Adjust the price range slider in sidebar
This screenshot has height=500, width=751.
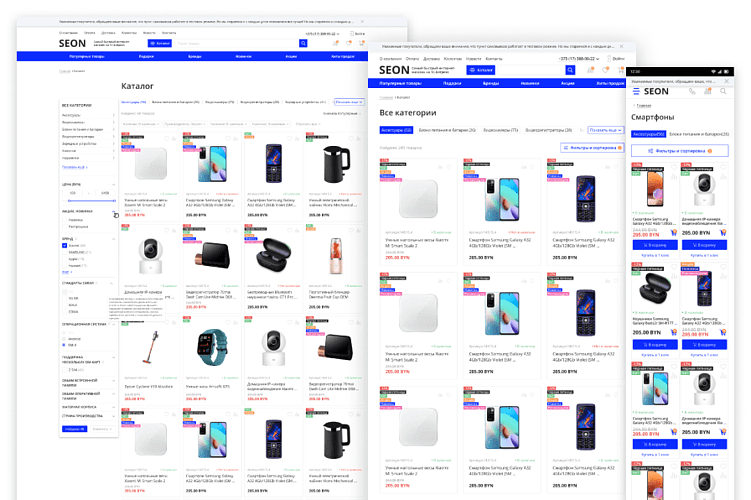pos(88,201)
